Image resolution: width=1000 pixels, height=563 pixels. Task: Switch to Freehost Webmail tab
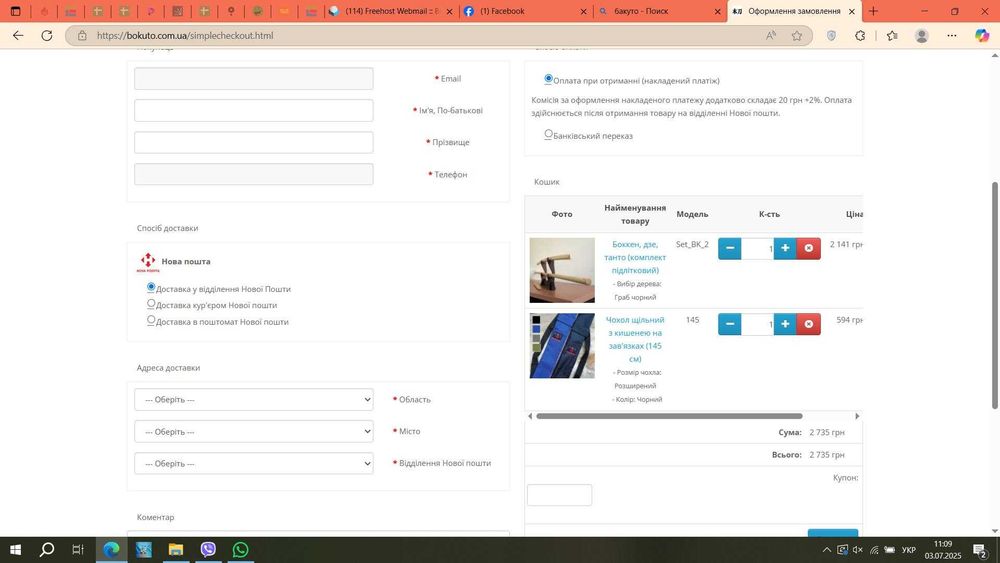point(390,11)
